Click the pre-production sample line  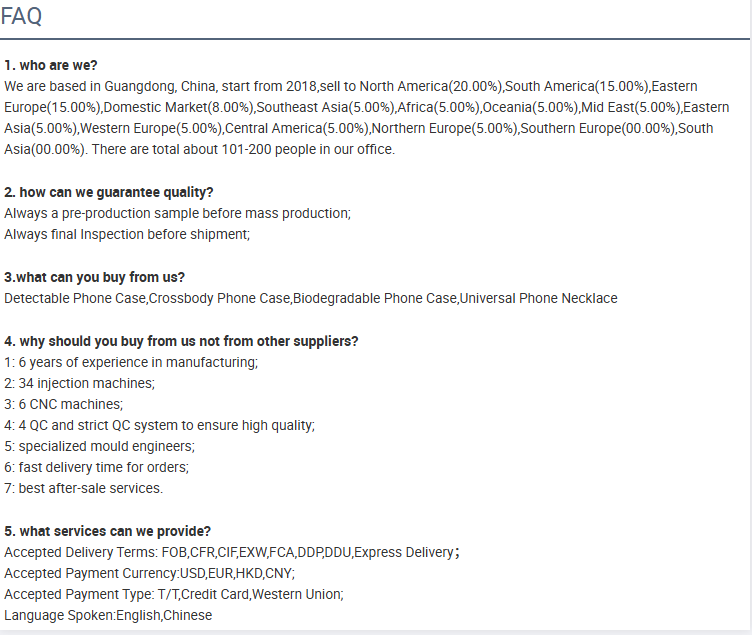(x=177, y=213)
